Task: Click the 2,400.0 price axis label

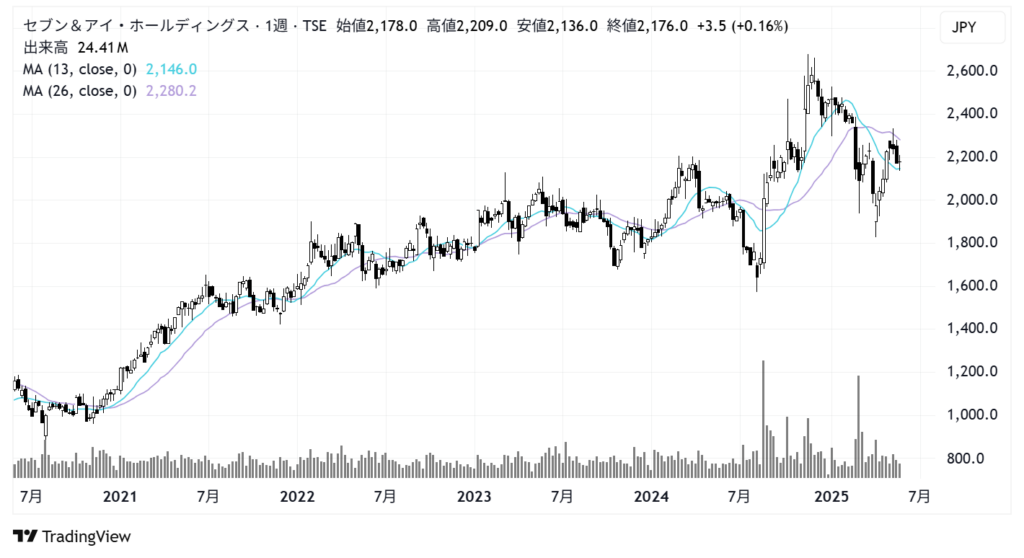Action: [972, 114]
